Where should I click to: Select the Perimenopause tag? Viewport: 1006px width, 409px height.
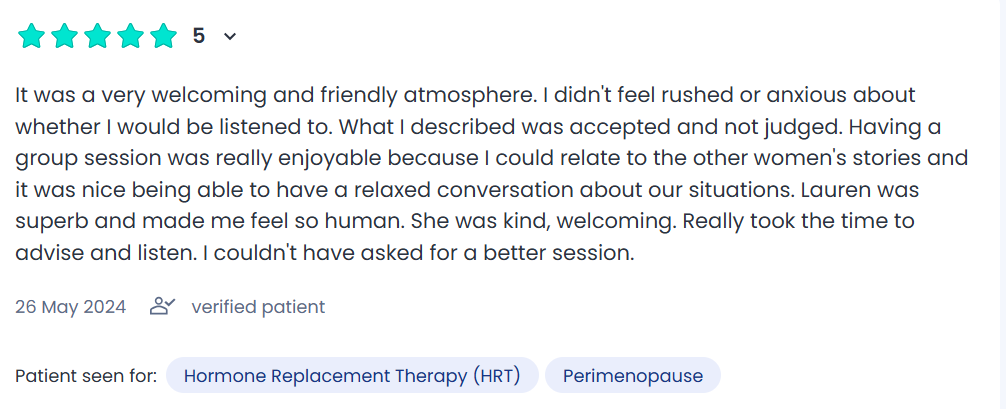point(632,376)
